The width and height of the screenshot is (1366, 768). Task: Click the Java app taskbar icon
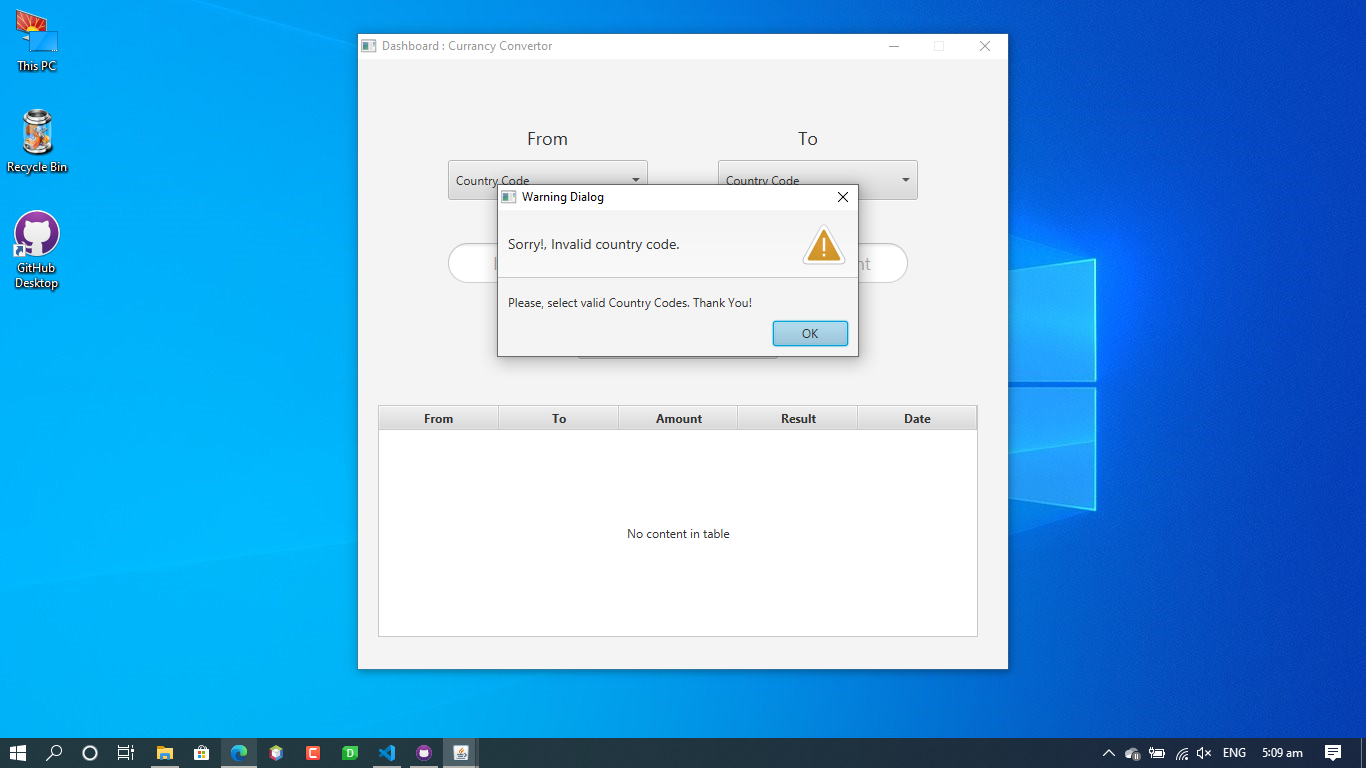click(461, 753)
